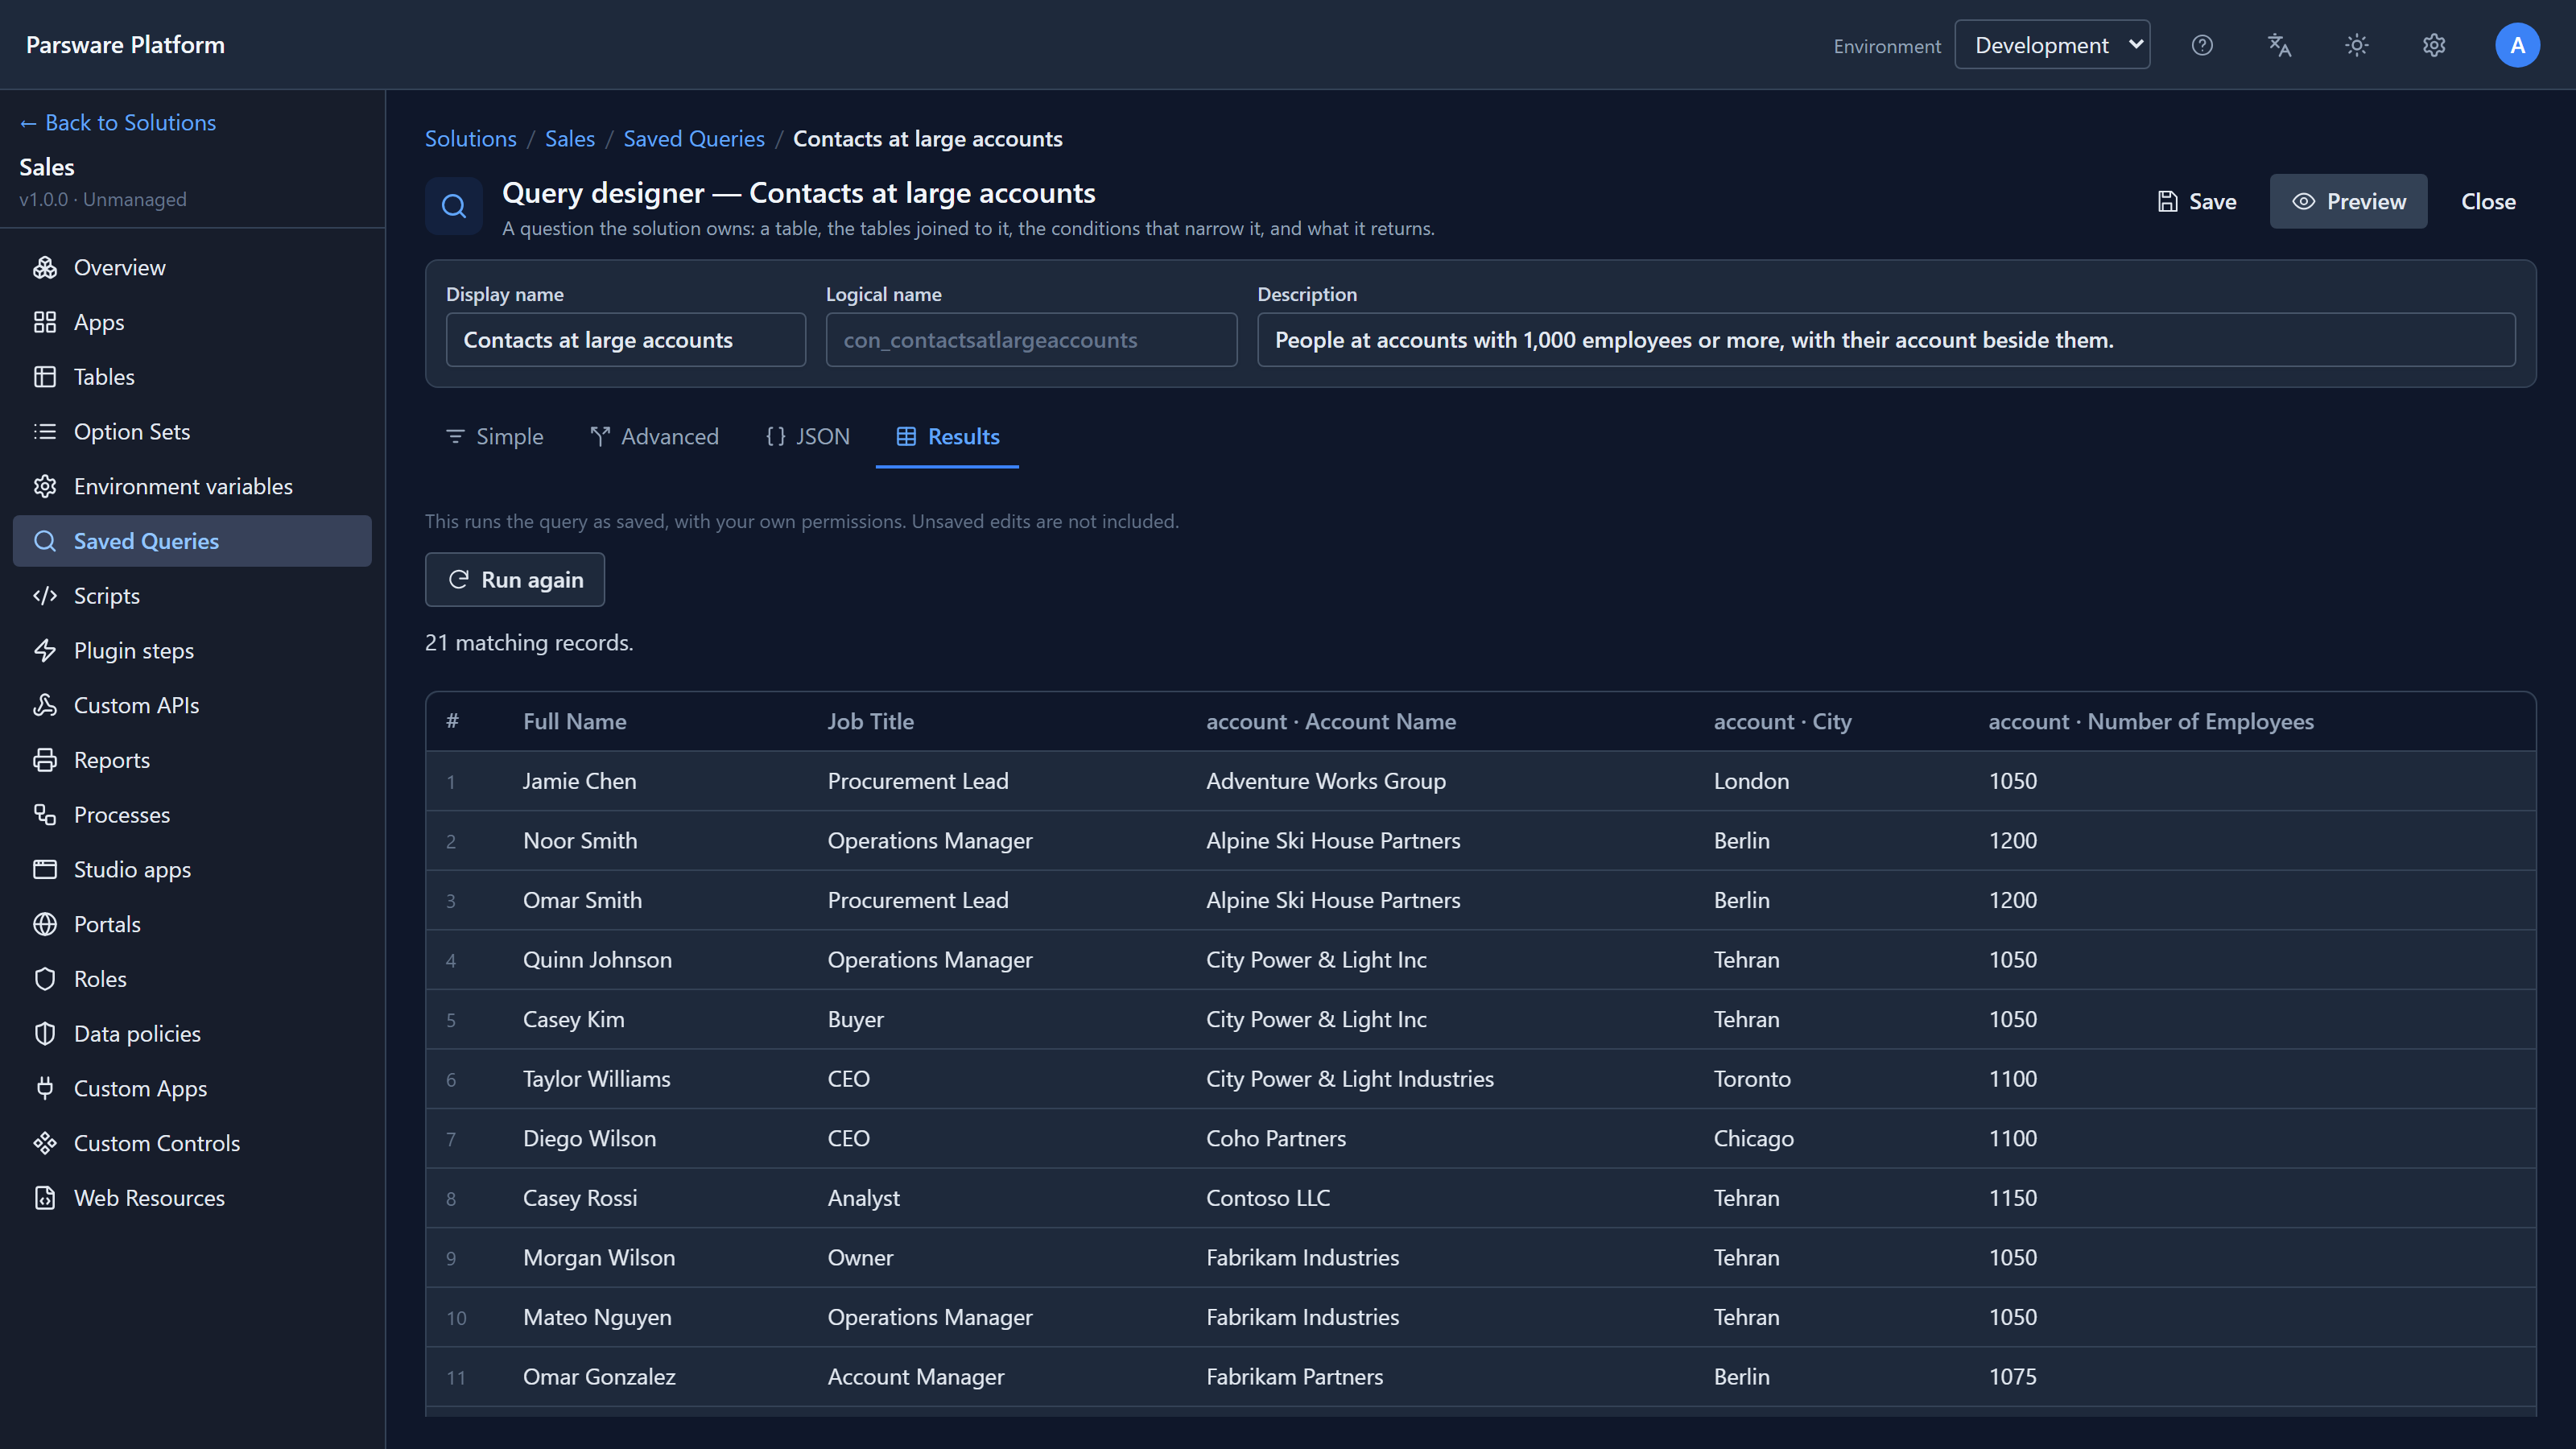Open Option Sets in the sidebar

(192, 431)
